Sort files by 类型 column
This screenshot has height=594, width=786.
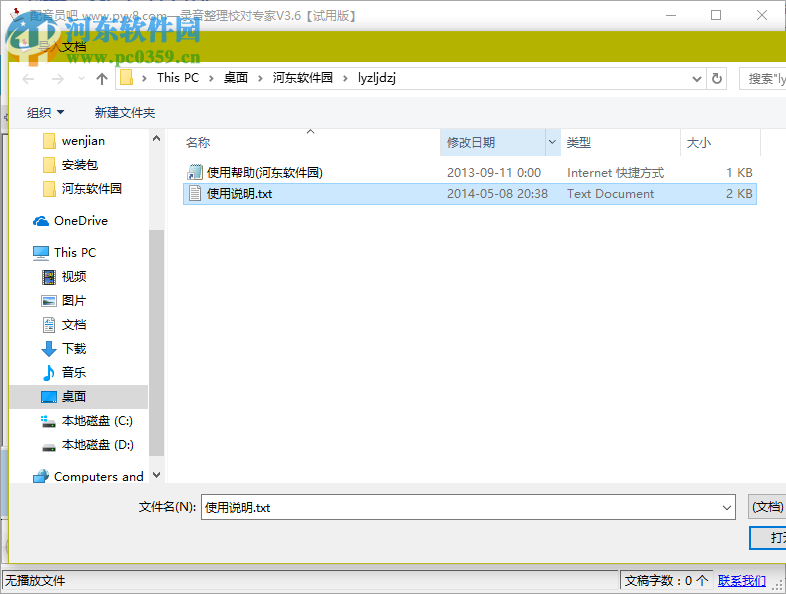pos(578,143)
